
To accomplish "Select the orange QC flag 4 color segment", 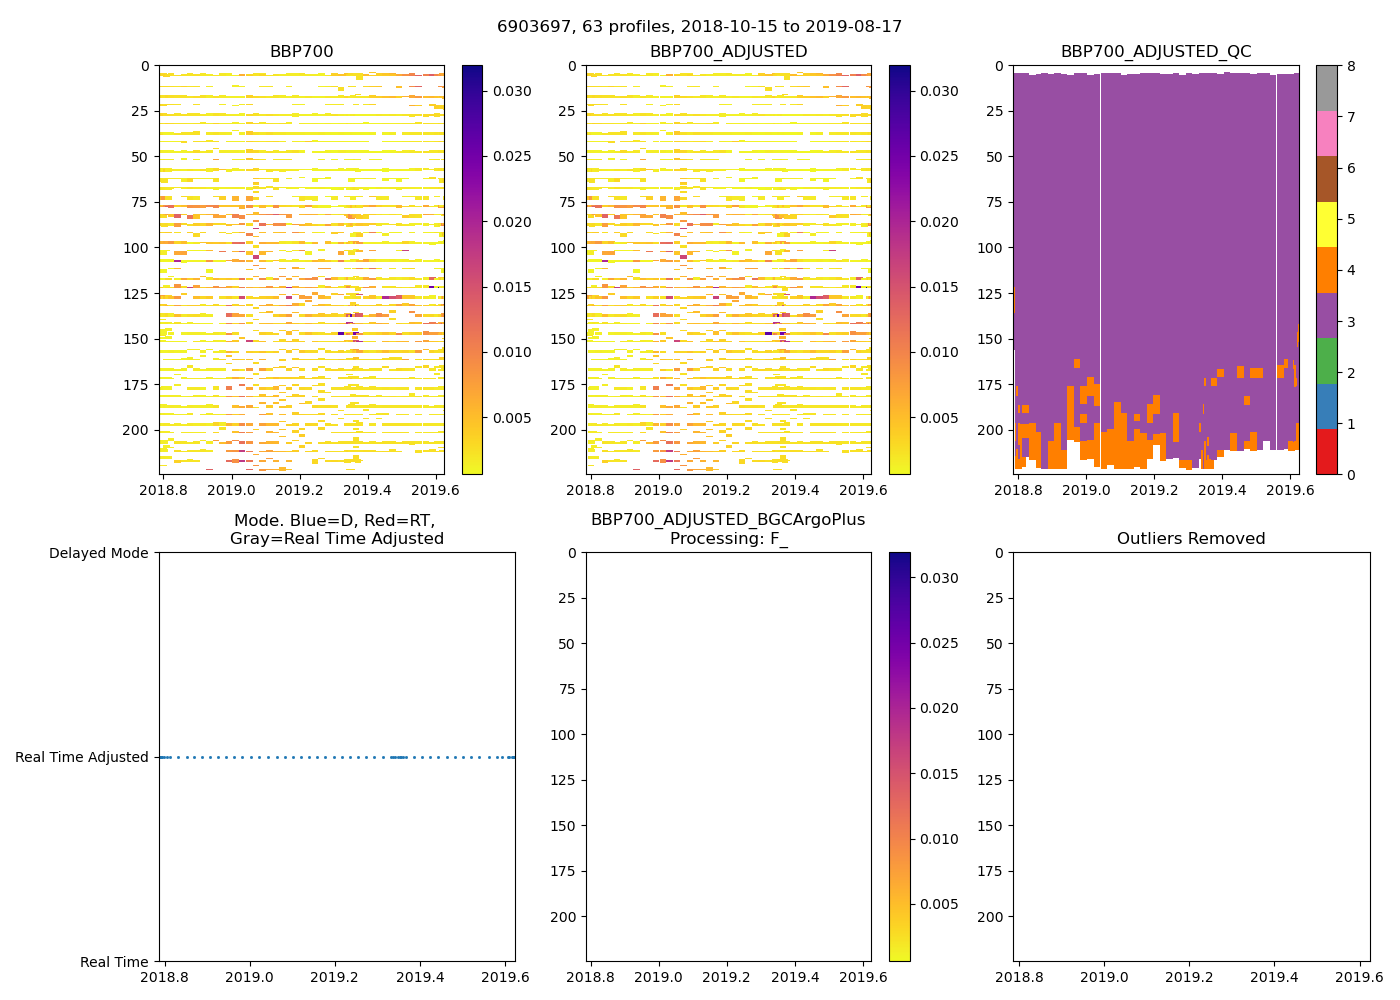I will pos(1326,270).
